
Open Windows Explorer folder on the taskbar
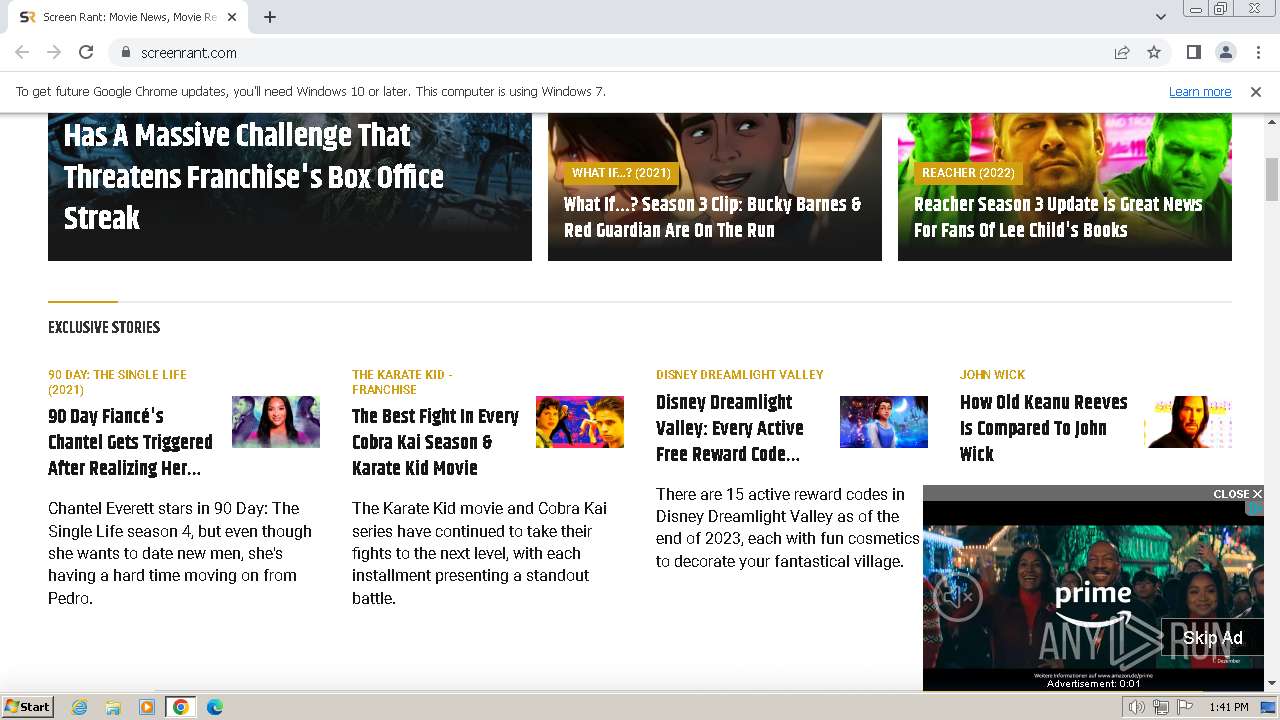point(113,707)
